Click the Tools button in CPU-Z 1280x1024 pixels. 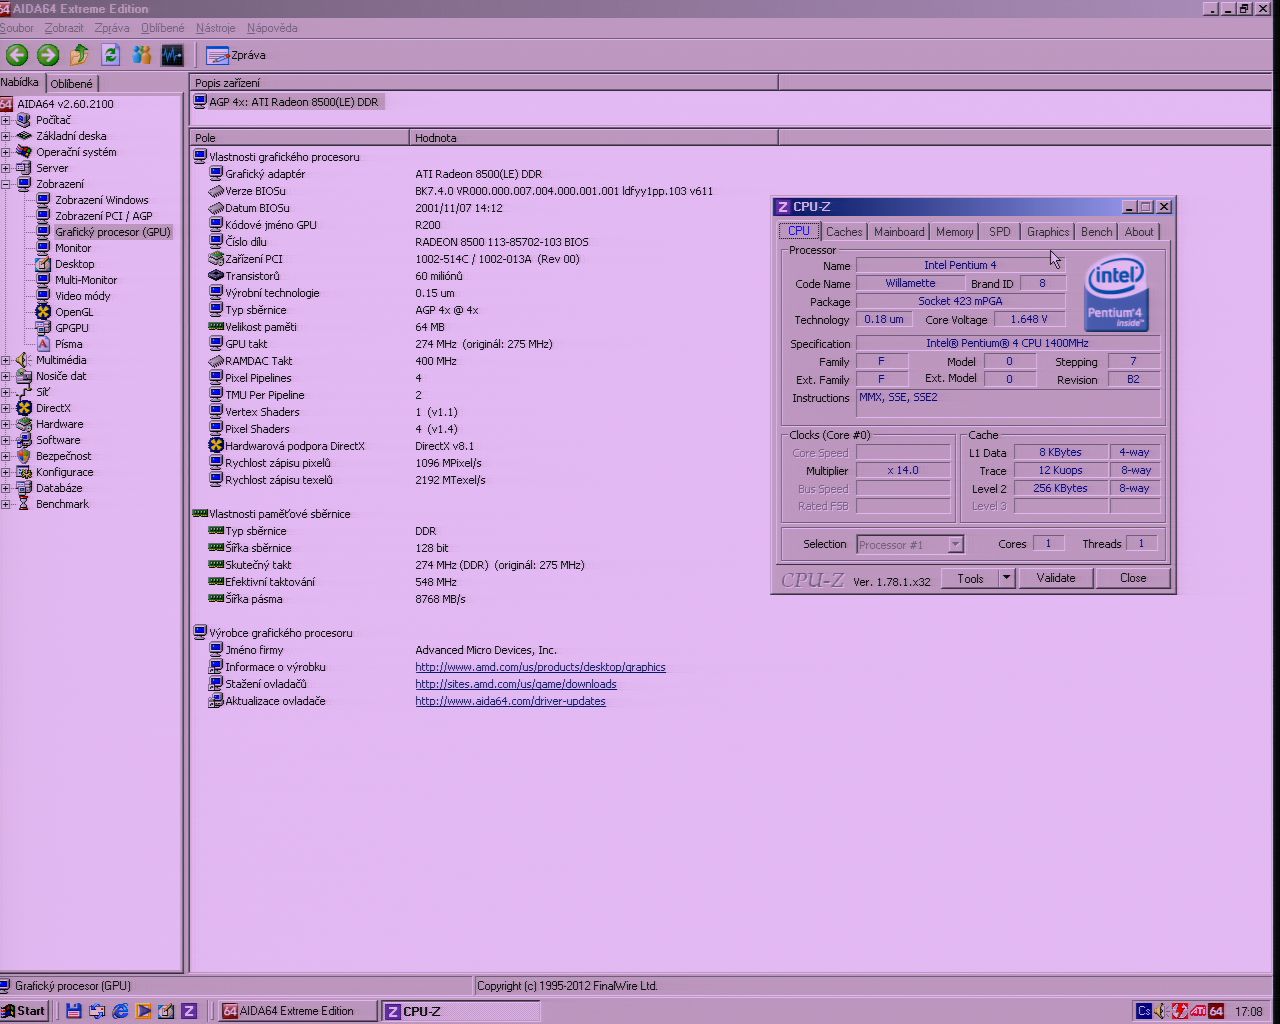[x=970, y=578]
